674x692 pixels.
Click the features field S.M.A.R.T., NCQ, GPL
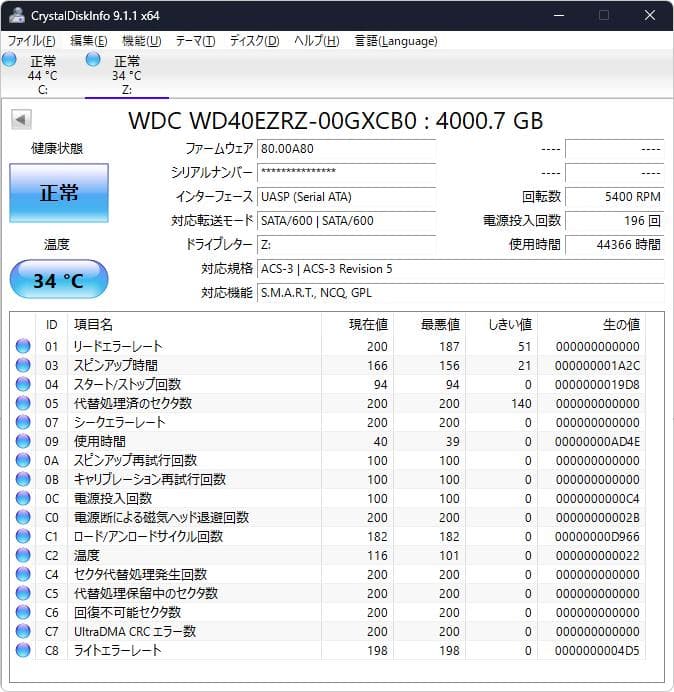tap(460, 293)
